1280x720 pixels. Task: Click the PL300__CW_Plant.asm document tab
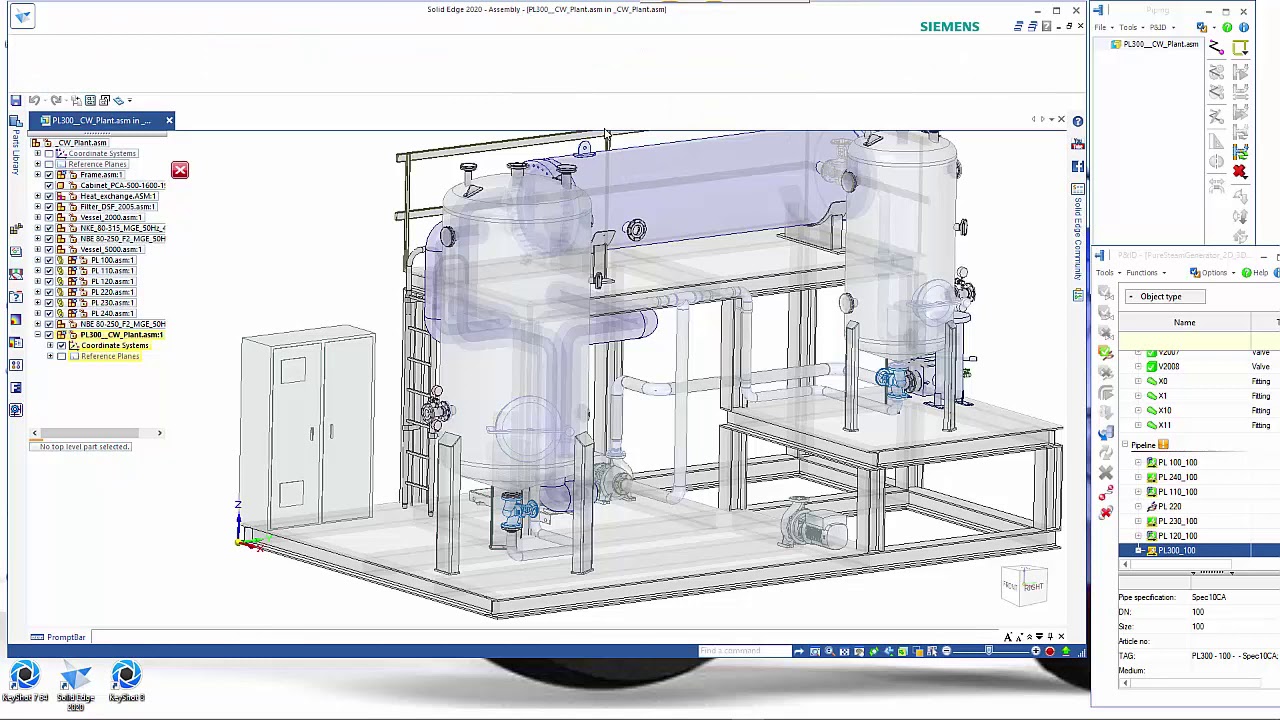(x=100, y=121)
